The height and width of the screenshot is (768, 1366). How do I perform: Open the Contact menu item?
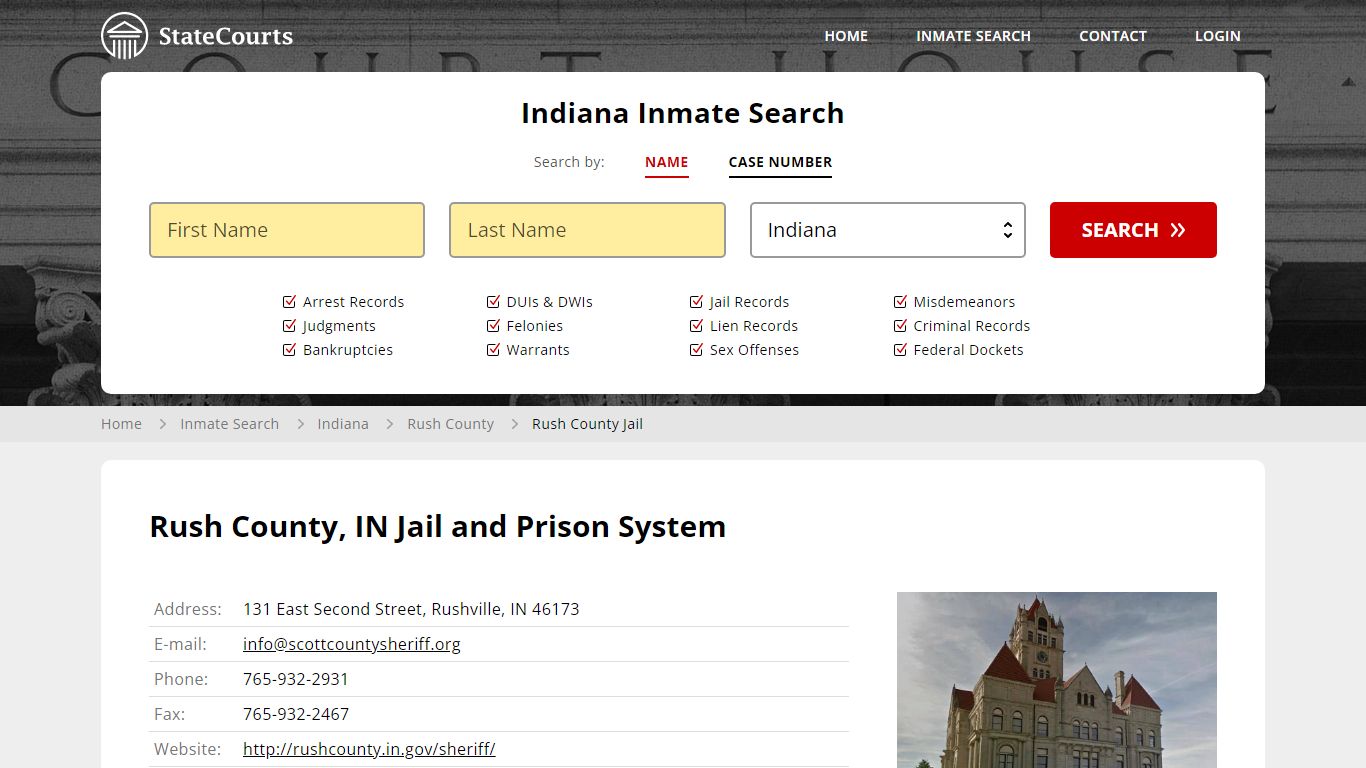pyautogui.click(x=1113, y=36)
